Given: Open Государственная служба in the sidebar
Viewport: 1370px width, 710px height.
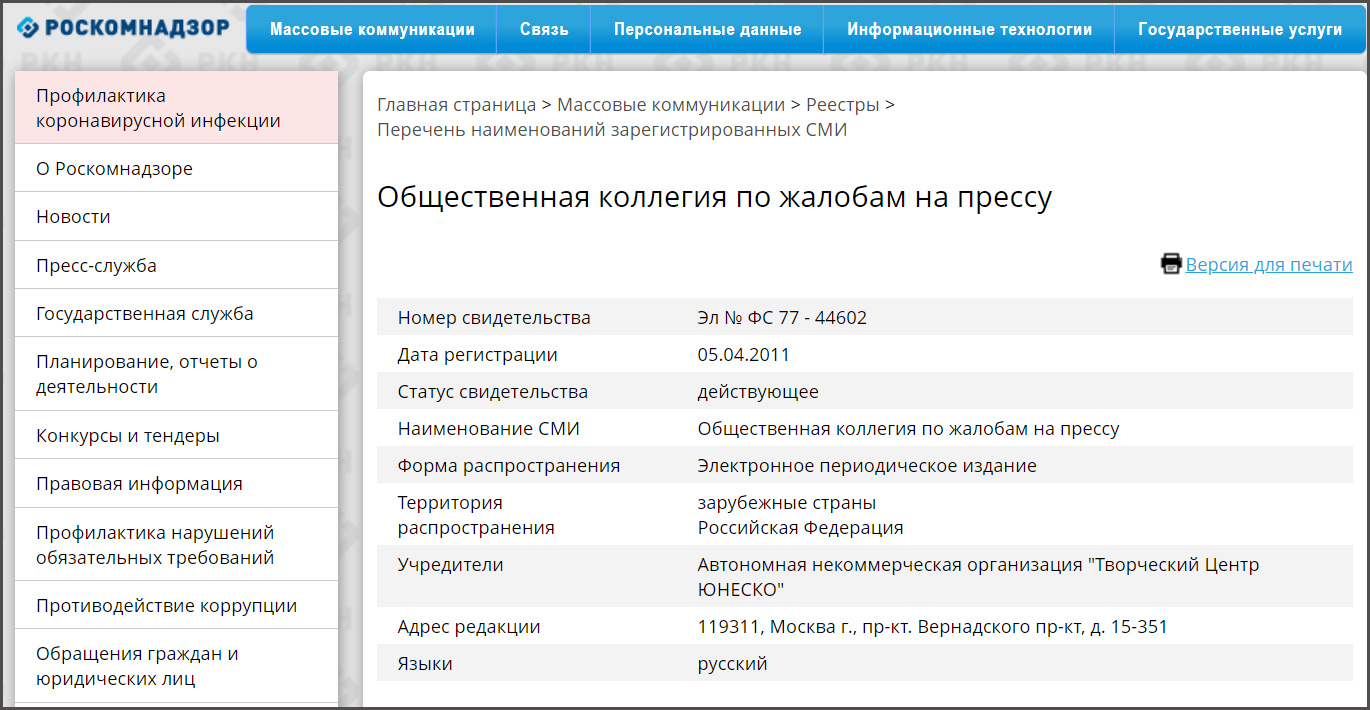Looking at the screenshot, I should (177, 313).
